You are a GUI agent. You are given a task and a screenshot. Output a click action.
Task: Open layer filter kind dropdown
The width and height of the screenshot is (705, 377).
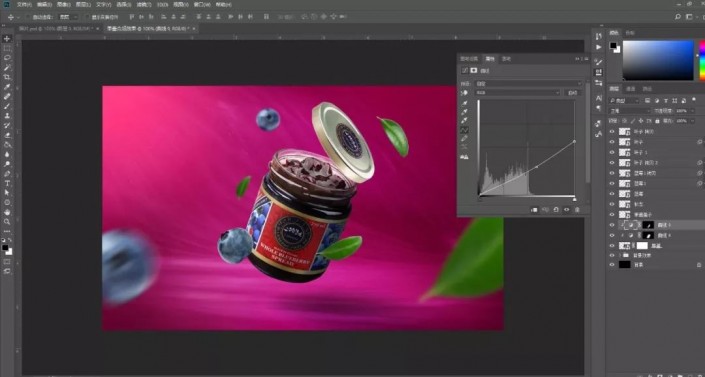pos(624,101)
